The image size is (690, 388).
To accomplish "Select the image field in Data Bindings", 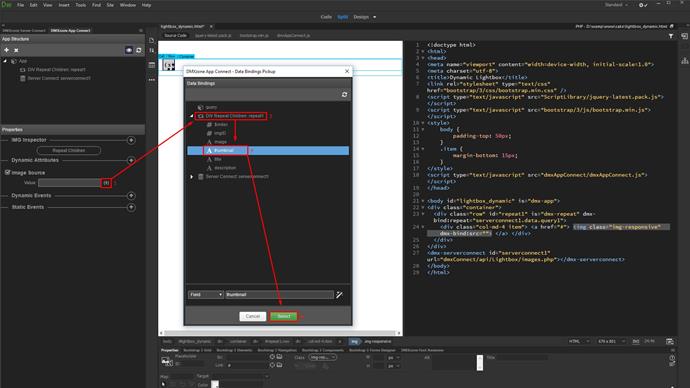I will pyautogui.click(x=220, y=142).
